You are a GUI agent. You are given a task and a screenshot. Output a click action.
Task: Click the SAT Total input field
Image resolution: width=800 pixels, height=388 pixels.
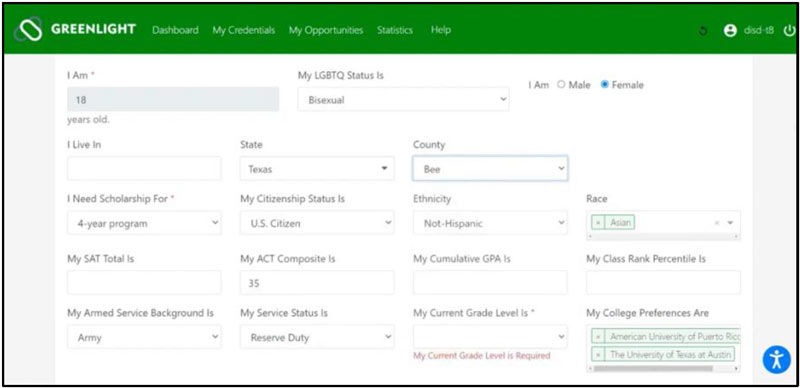point(144,282)
